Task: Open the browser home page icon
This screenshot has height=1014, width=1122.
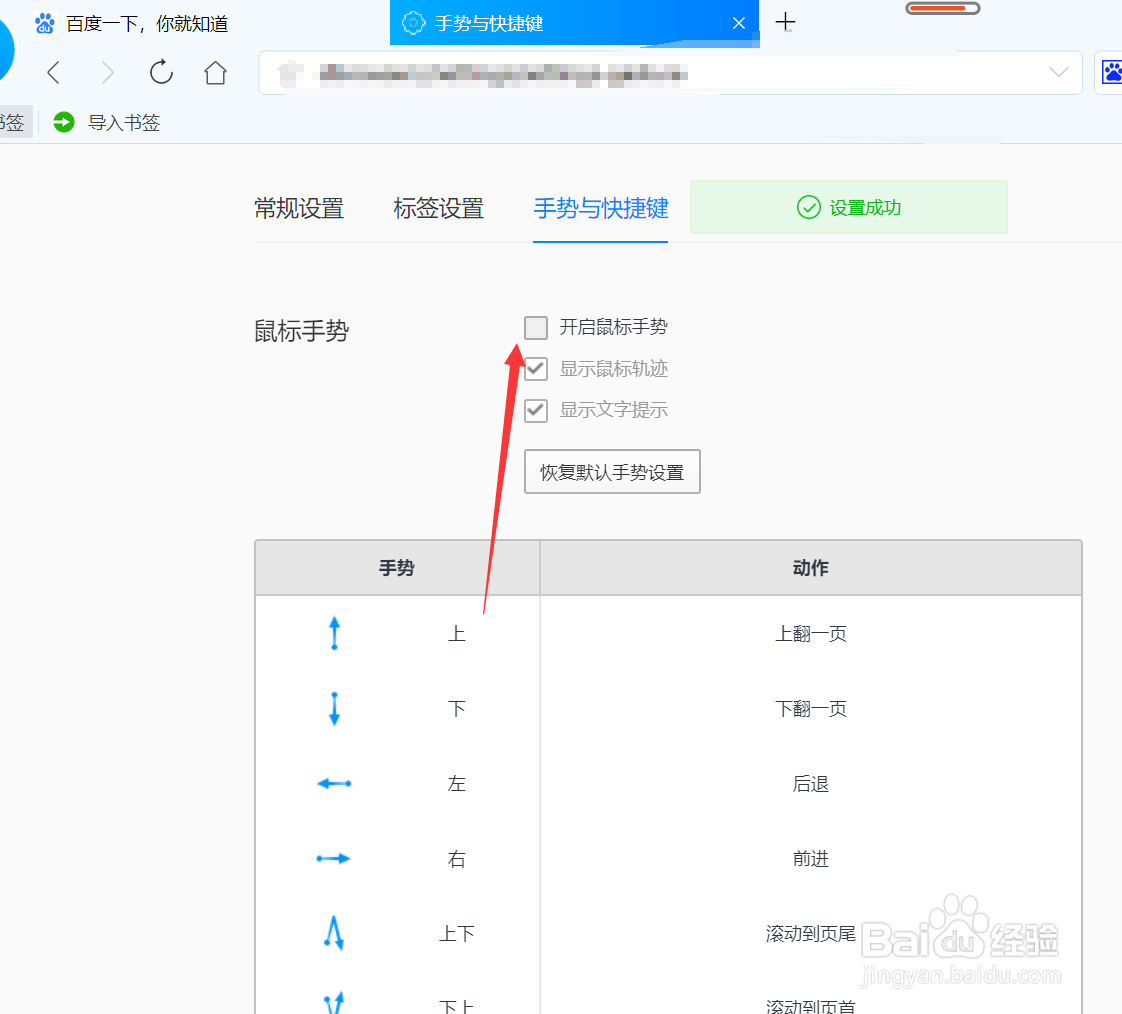Action: [215, 72]
